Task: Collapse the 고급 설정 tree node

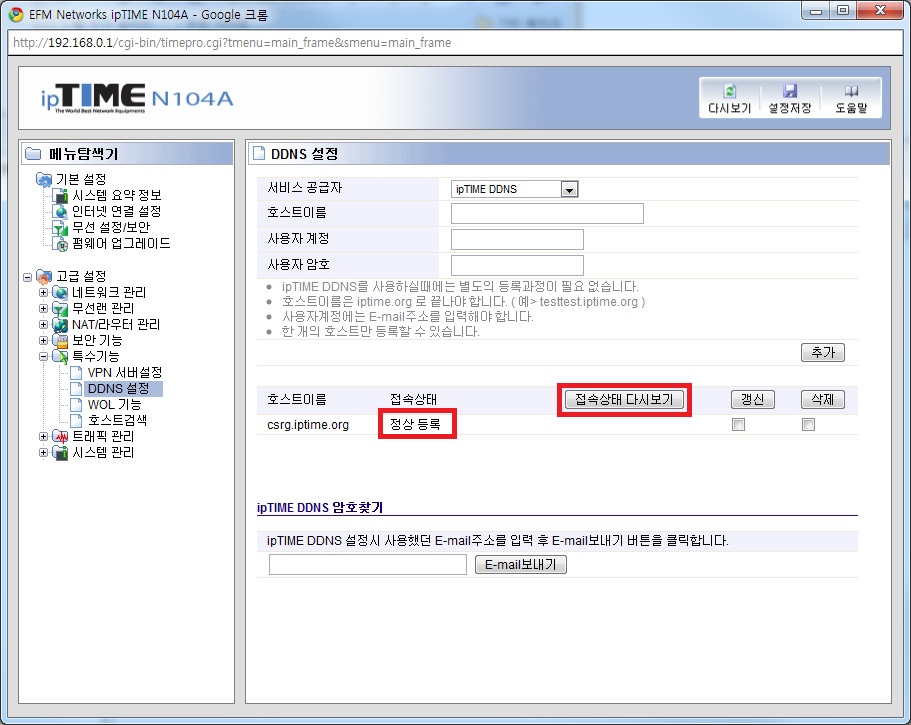Action: click(27, 277)
